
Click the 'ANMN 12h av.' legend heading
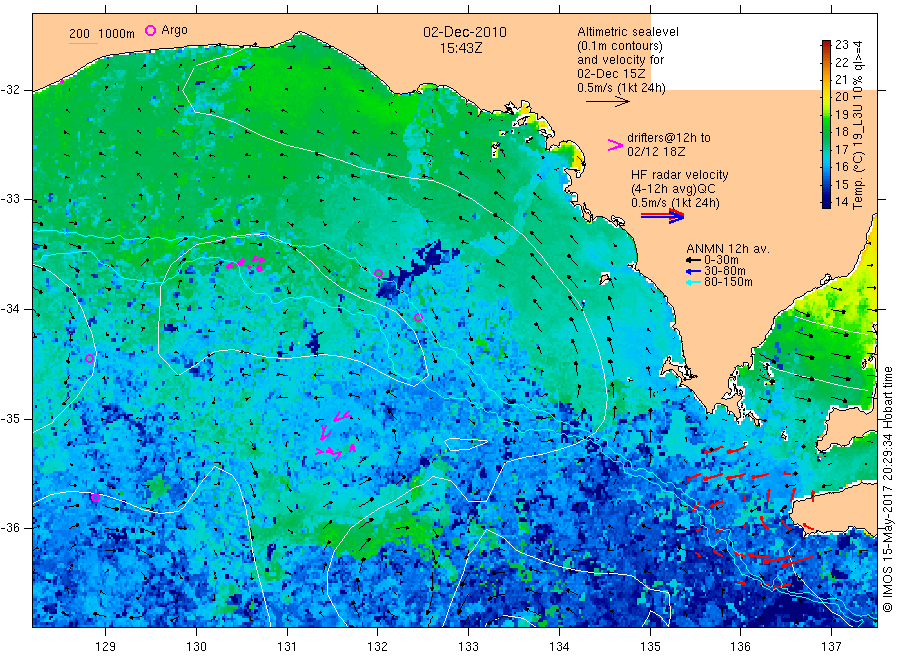click(728, 249)
